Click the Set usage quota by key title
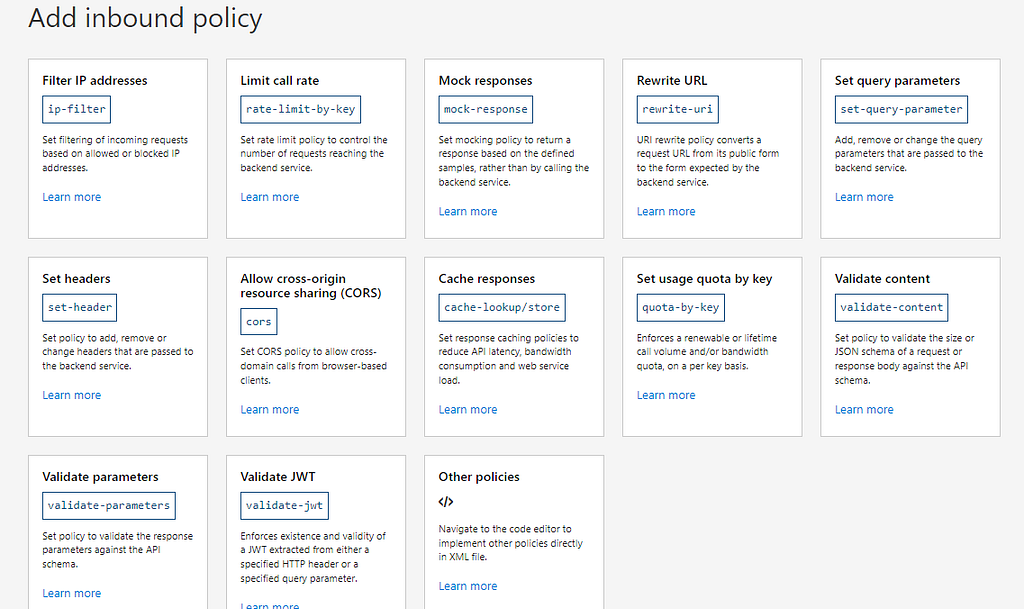1024x609 pixels. (704, 279)
